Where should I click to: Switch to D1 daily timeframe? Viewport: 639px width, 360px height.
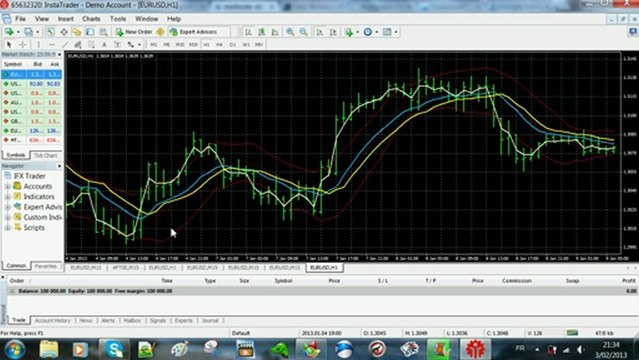pyautogui.click(x=233, y=44)
